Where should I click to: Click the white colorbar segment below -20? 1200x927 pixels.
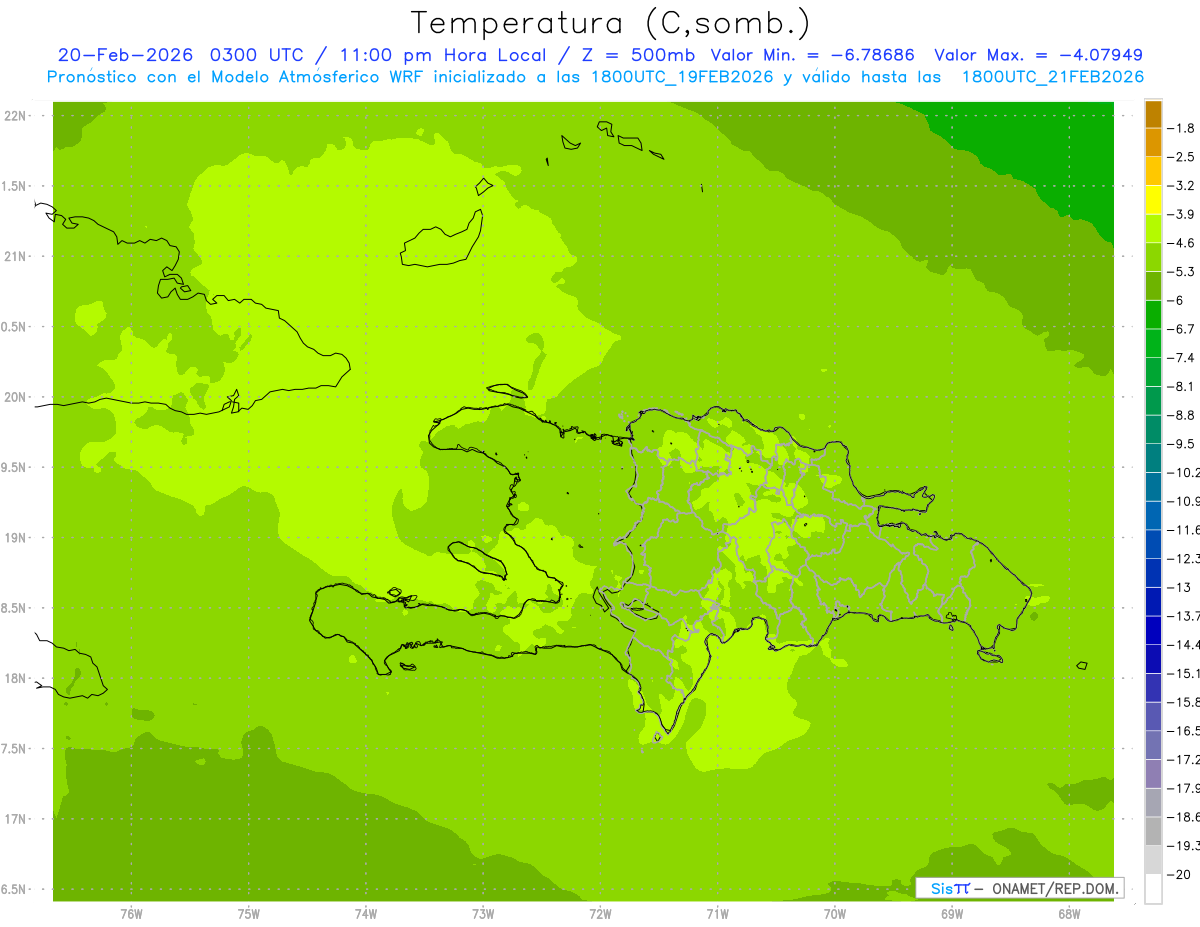[1153, 889]
